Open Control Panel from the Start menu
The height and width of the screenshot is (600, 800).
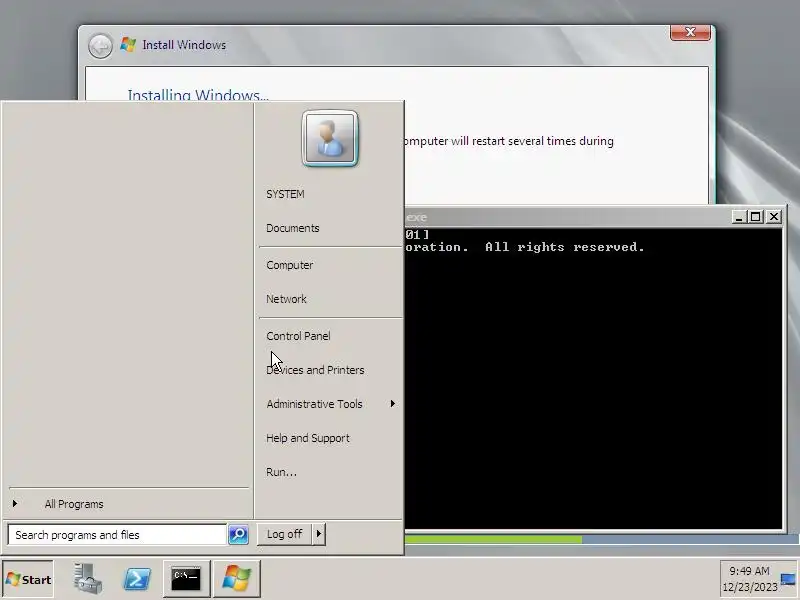click(x=298, y=336)
